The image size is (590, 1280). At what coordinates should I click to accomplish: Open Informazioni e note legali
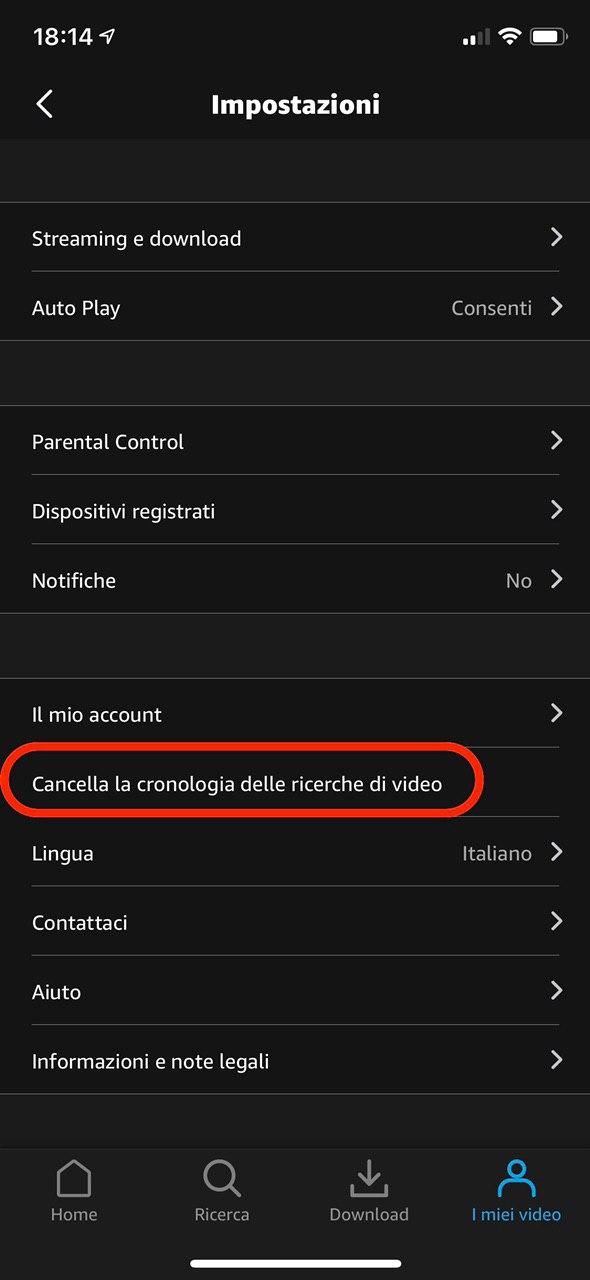click(x=295, y=1061)
